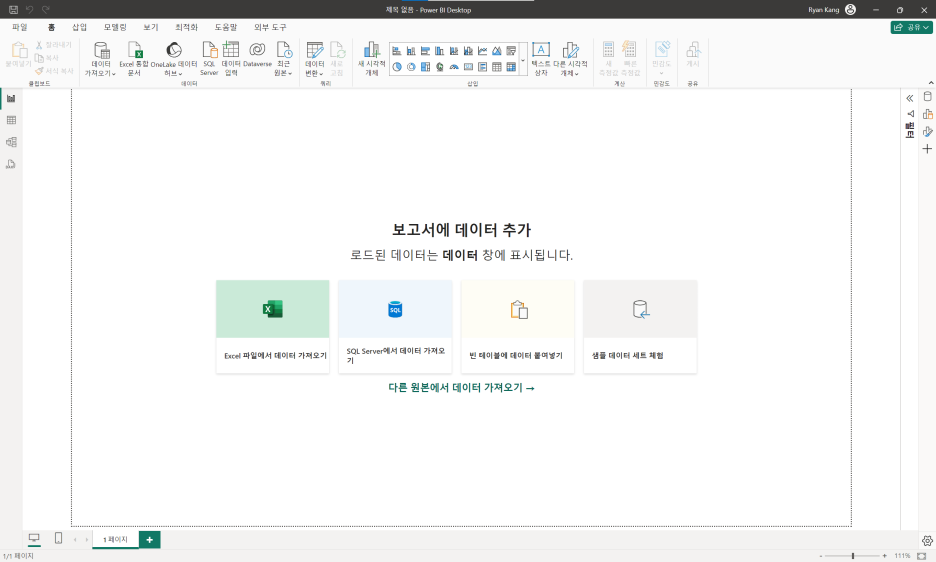Screen dimensions: 936x562
Task: Select the area chart visual
Action: pyautogui.click(x=497, y=51)
